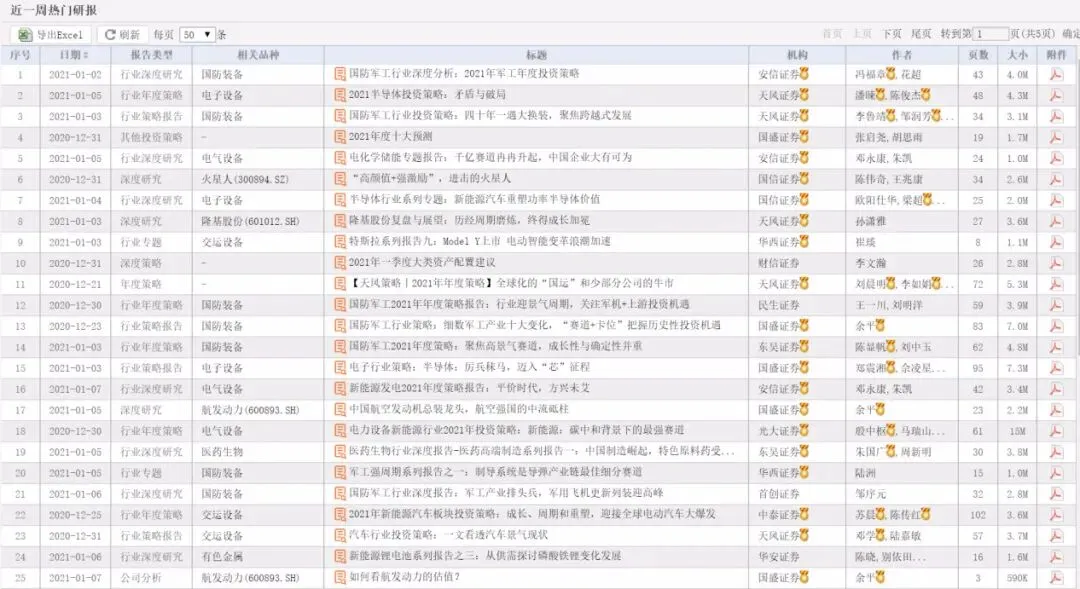Click document icon beside 2021年度十大预测 title
Viewport: 1080px width, 589px height.
[x=340, y=136]
